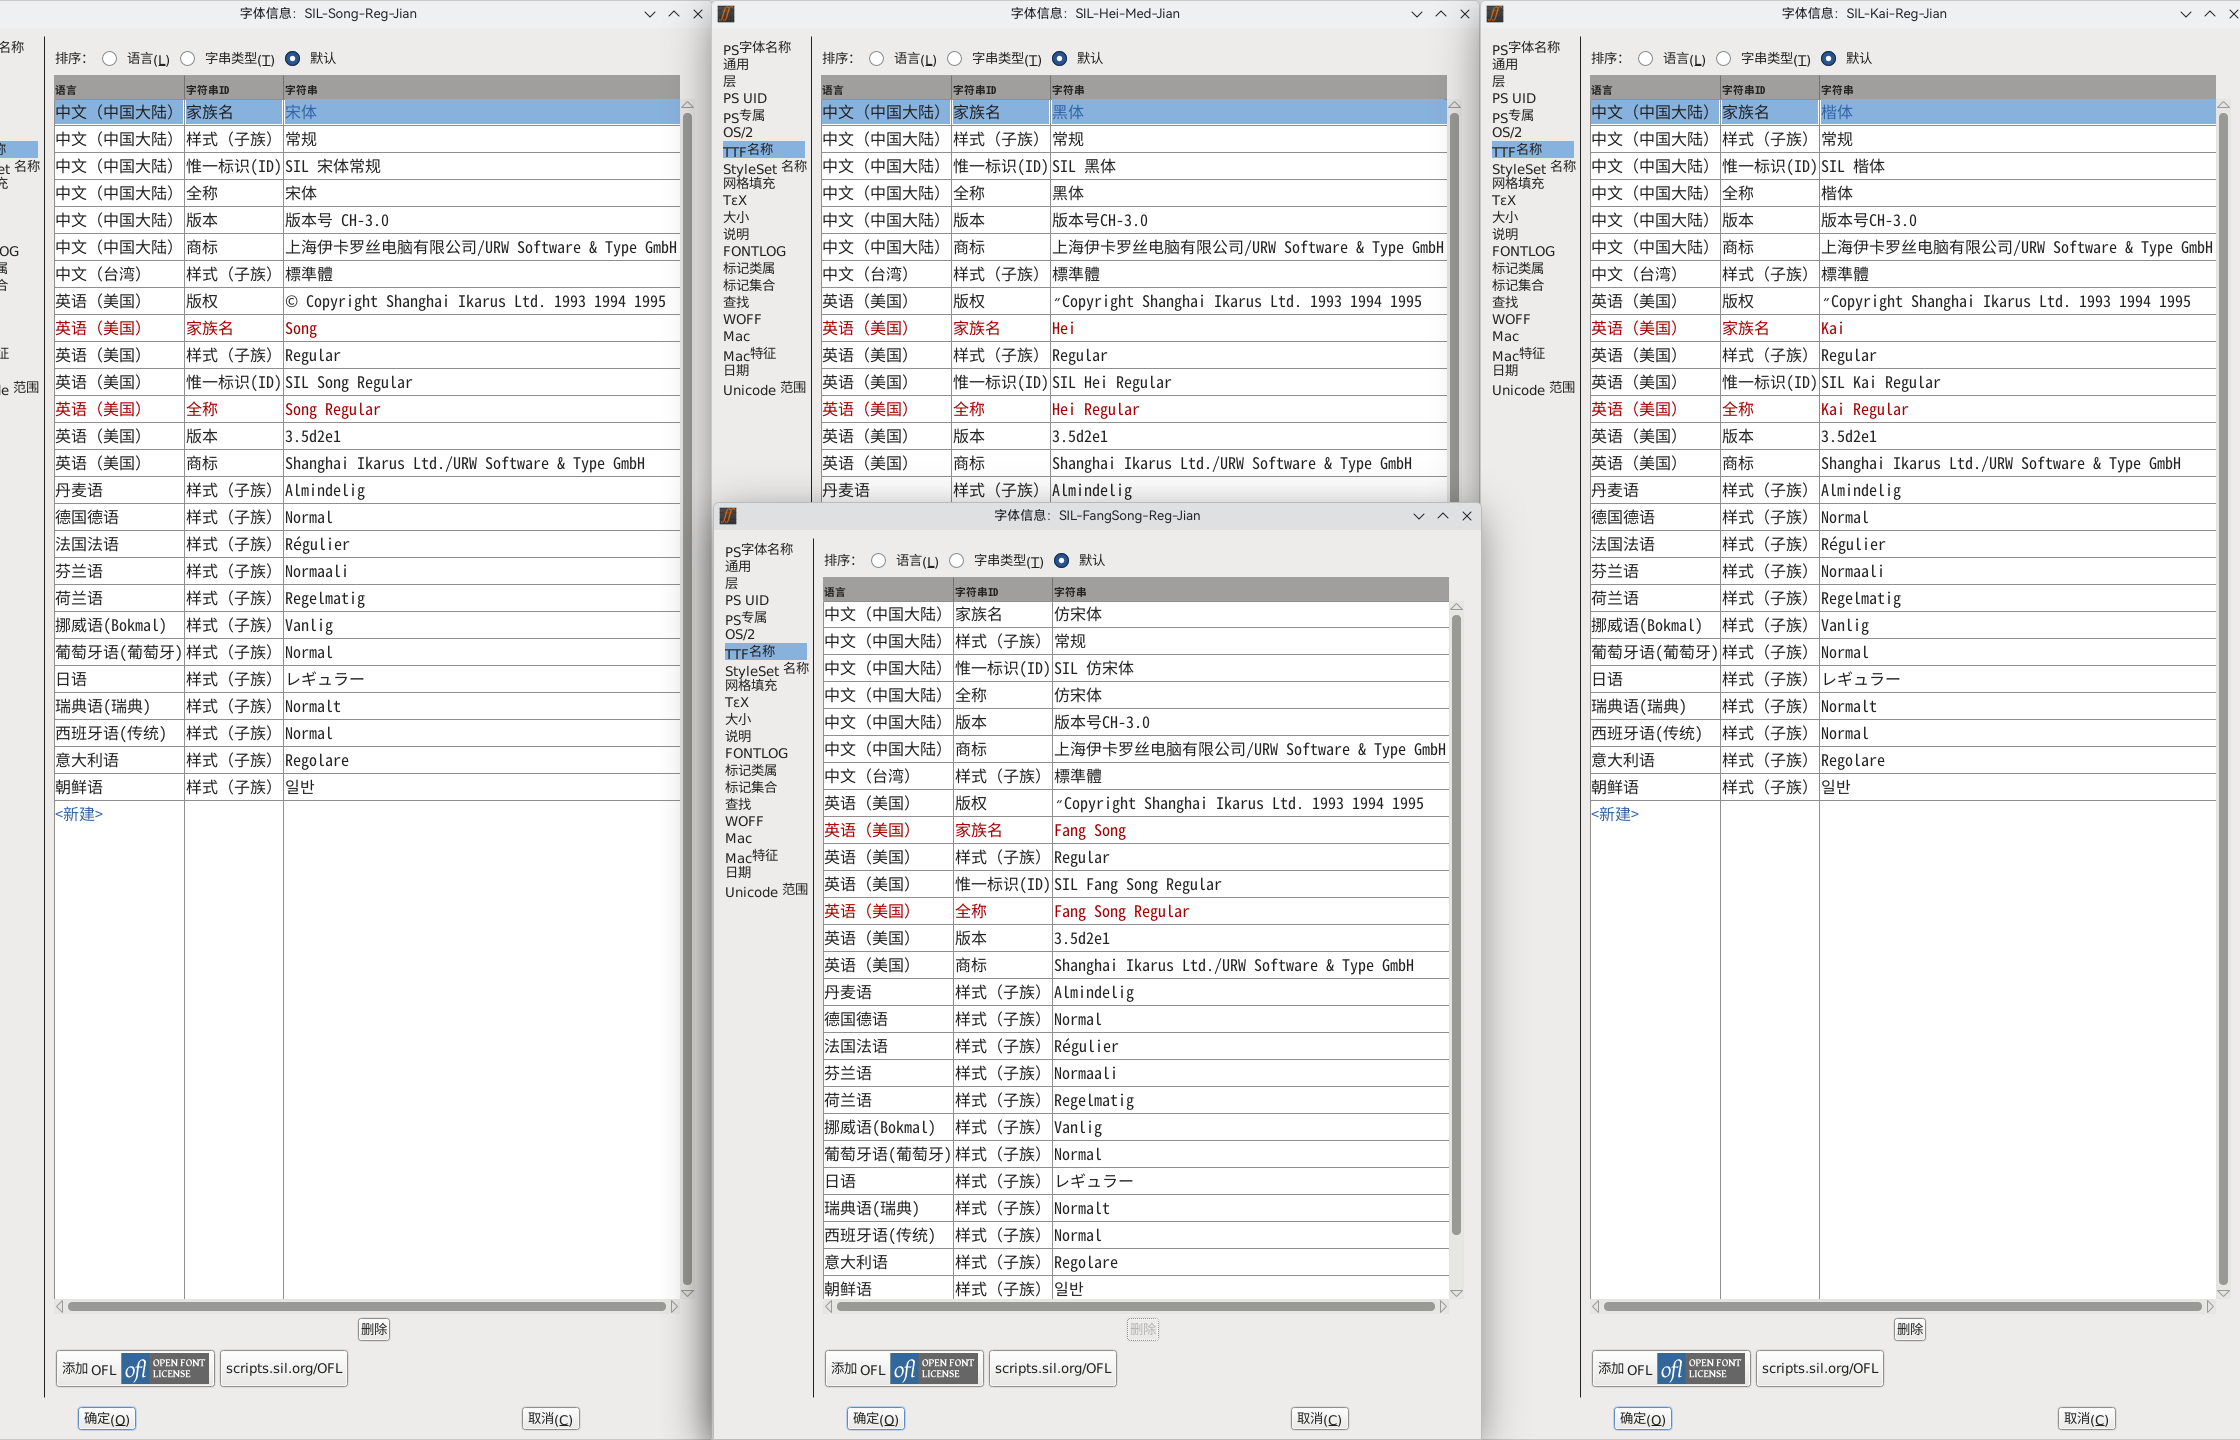This screenshot has width=2240, height=1440.
Task: Select '版本号 CH-3.0' cell in SIL-Song-Reg-Jian table
Action: (x=481, y=220)
